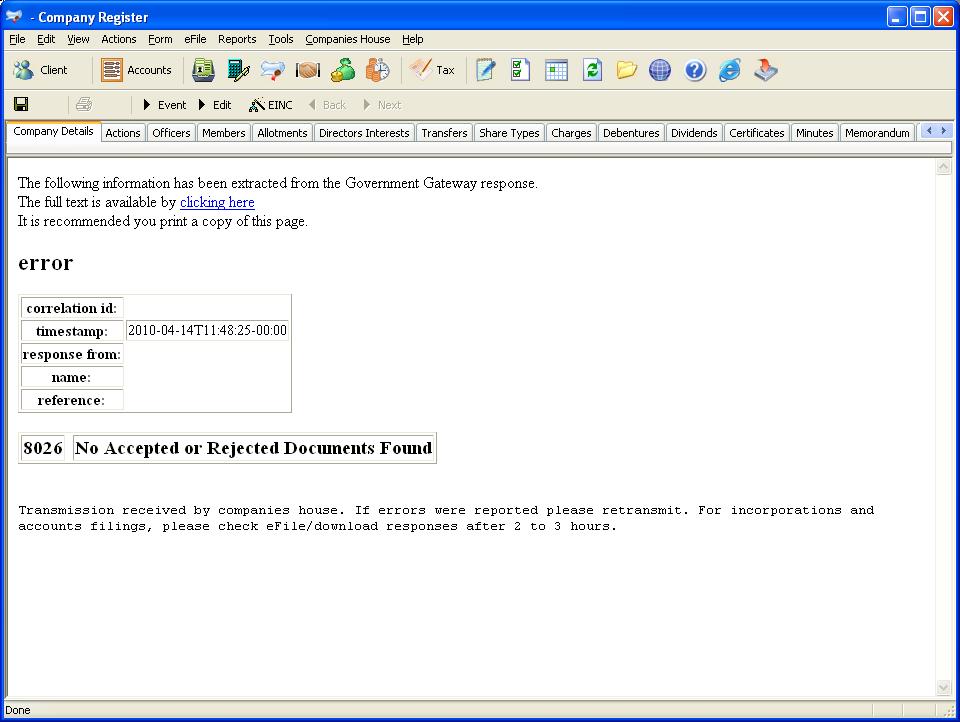Image resolution: width=960 pixels, height=722 pixels.
Task: Click the timestamp value 2010-04-14T11:48:25-00:00
Action: pos(207,331)
